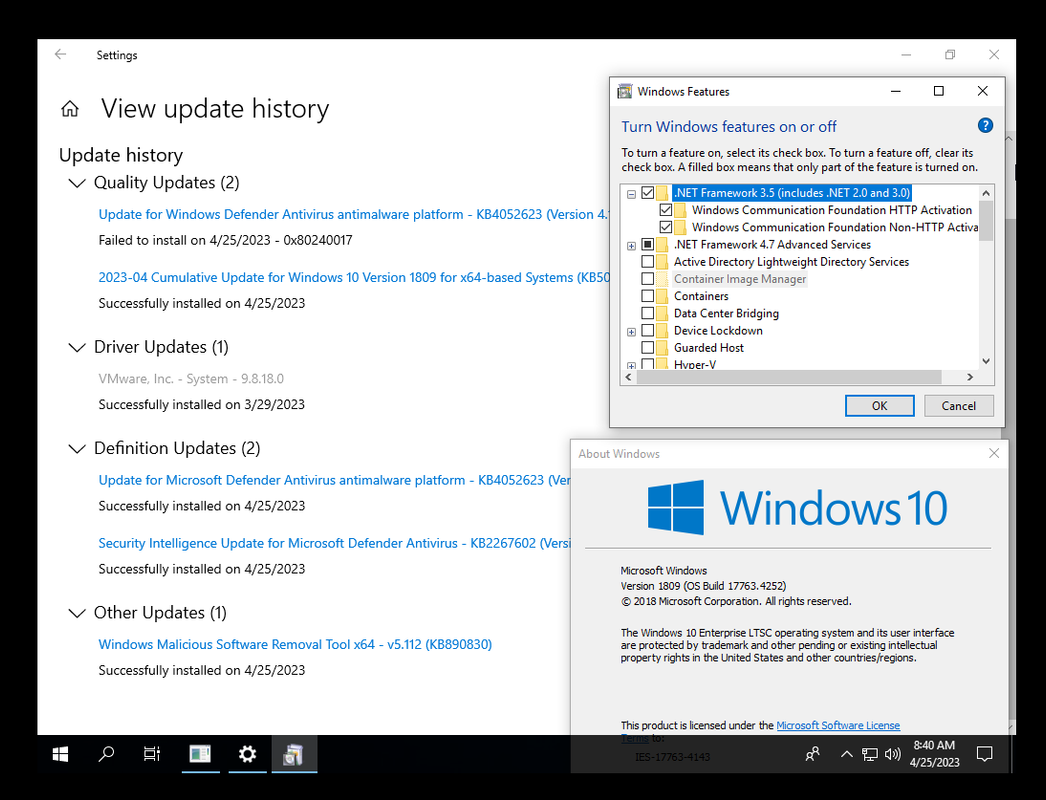Switch to the Settings gear taskbar app

(247, 754)
